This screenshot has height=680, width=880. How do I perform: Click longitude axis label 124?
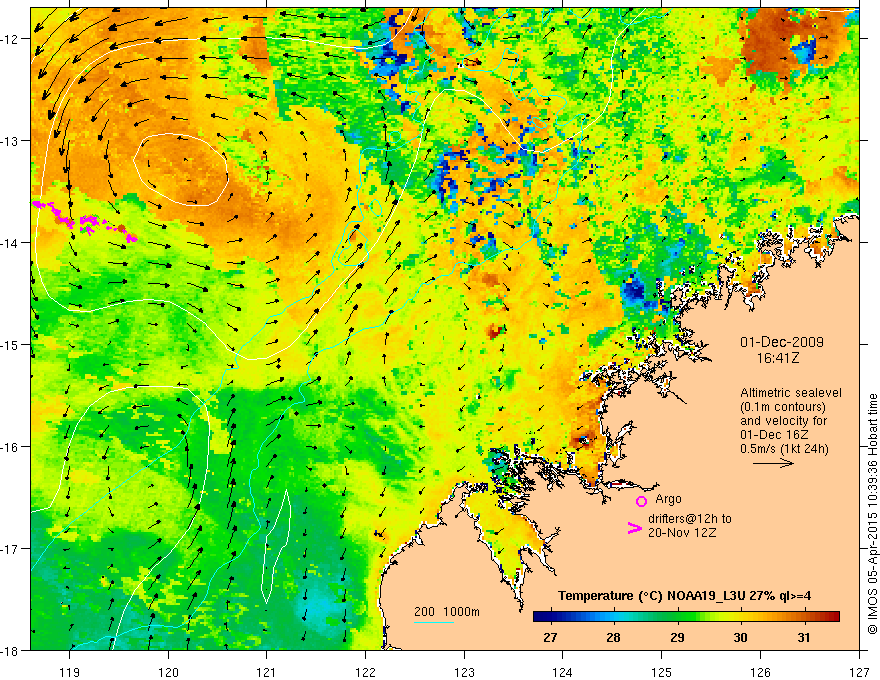[563, 672]
